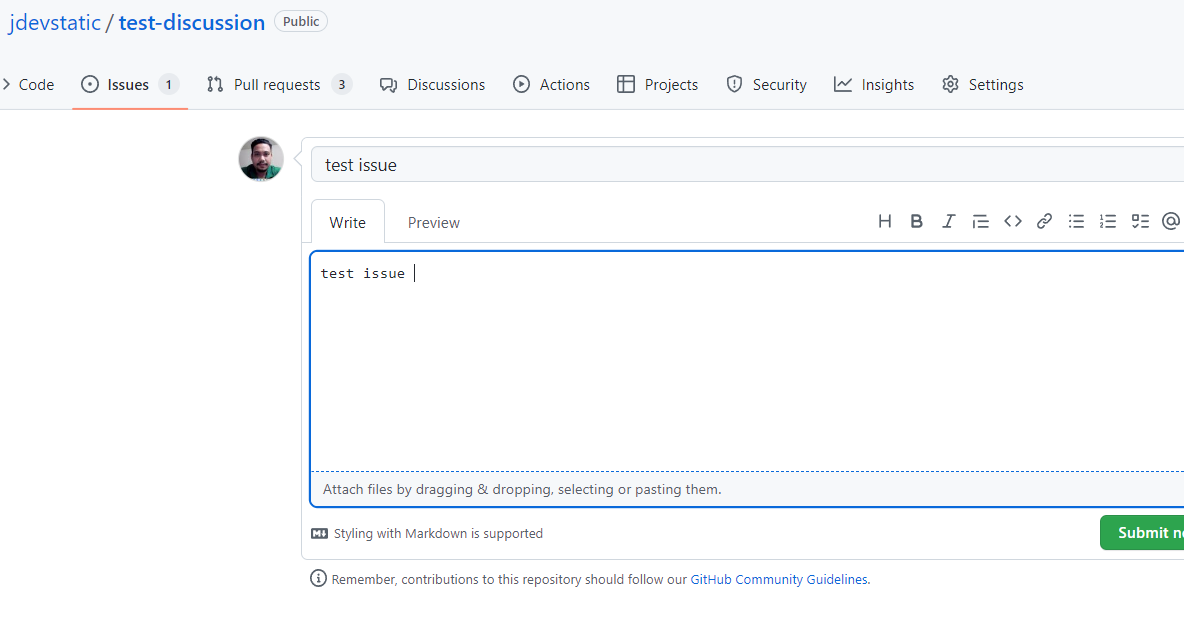1184x630 pixels.
Task: Toggle bold formatting in the editor toolbar
Action: [916, 221]
